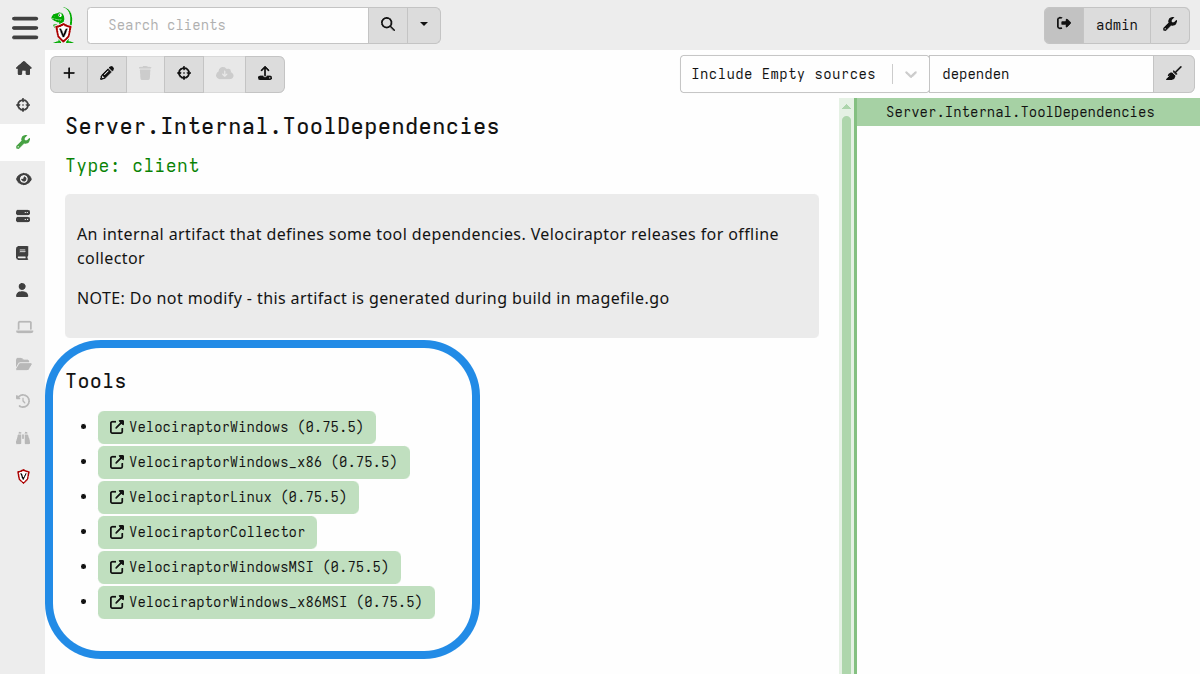Open Notebooks book icon in sidebar

click(23, 253)
